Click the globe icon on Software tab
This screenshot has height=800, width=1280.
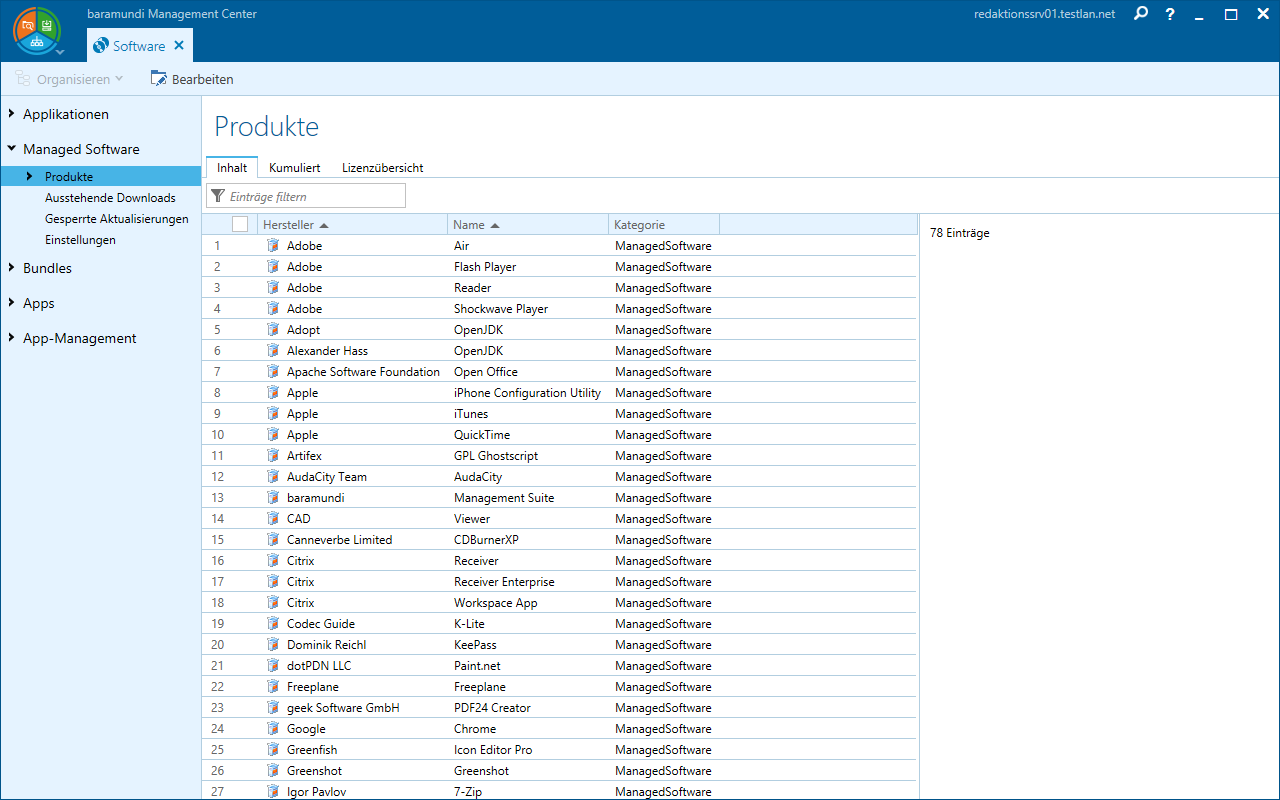tap(100, 46)
